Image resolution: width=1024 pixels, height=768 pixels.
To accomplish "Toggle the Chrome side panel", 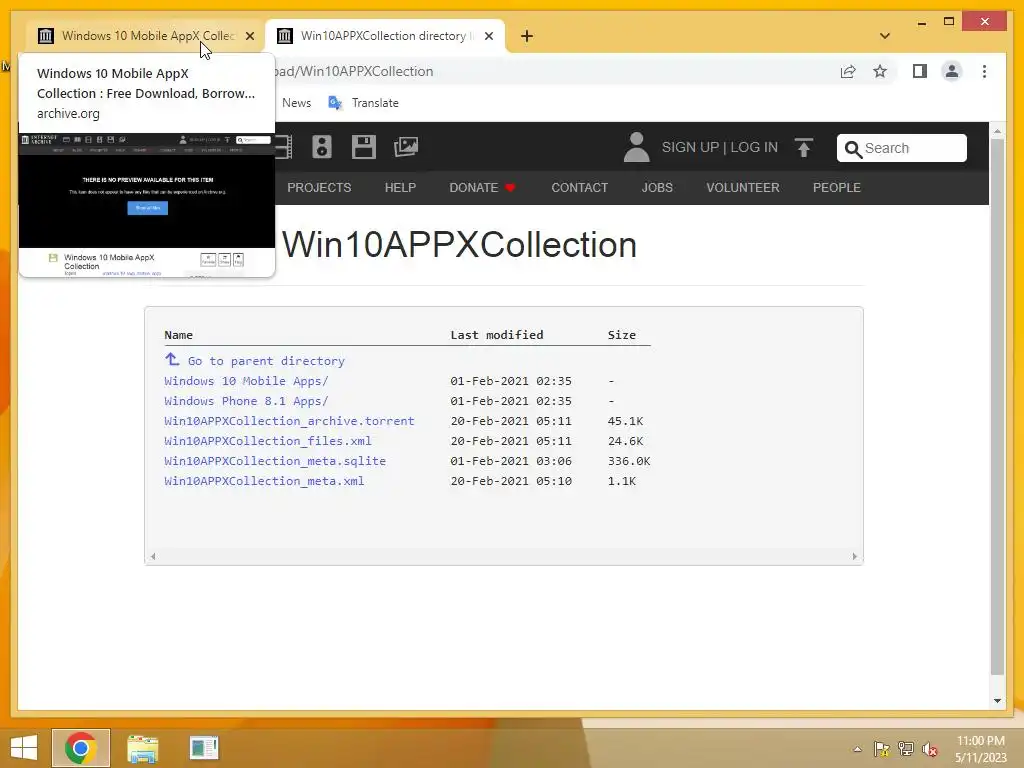I will click(920, 71).
